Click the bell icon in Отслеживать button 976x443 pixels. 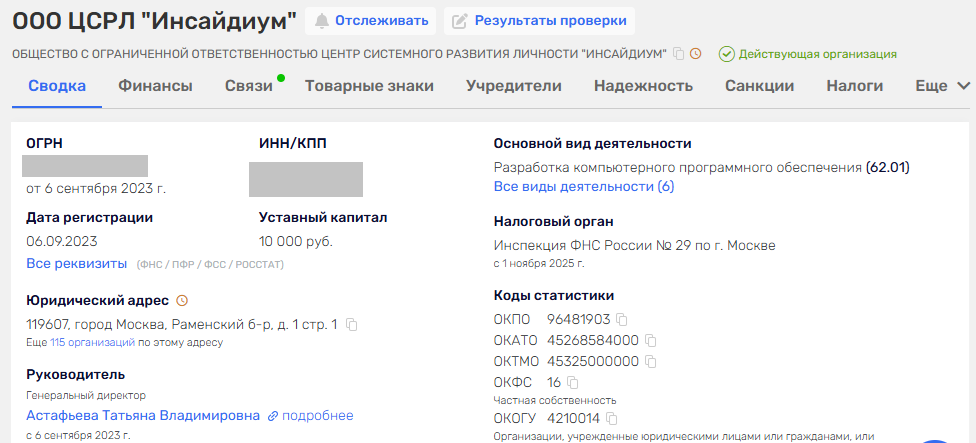point(321,21)
